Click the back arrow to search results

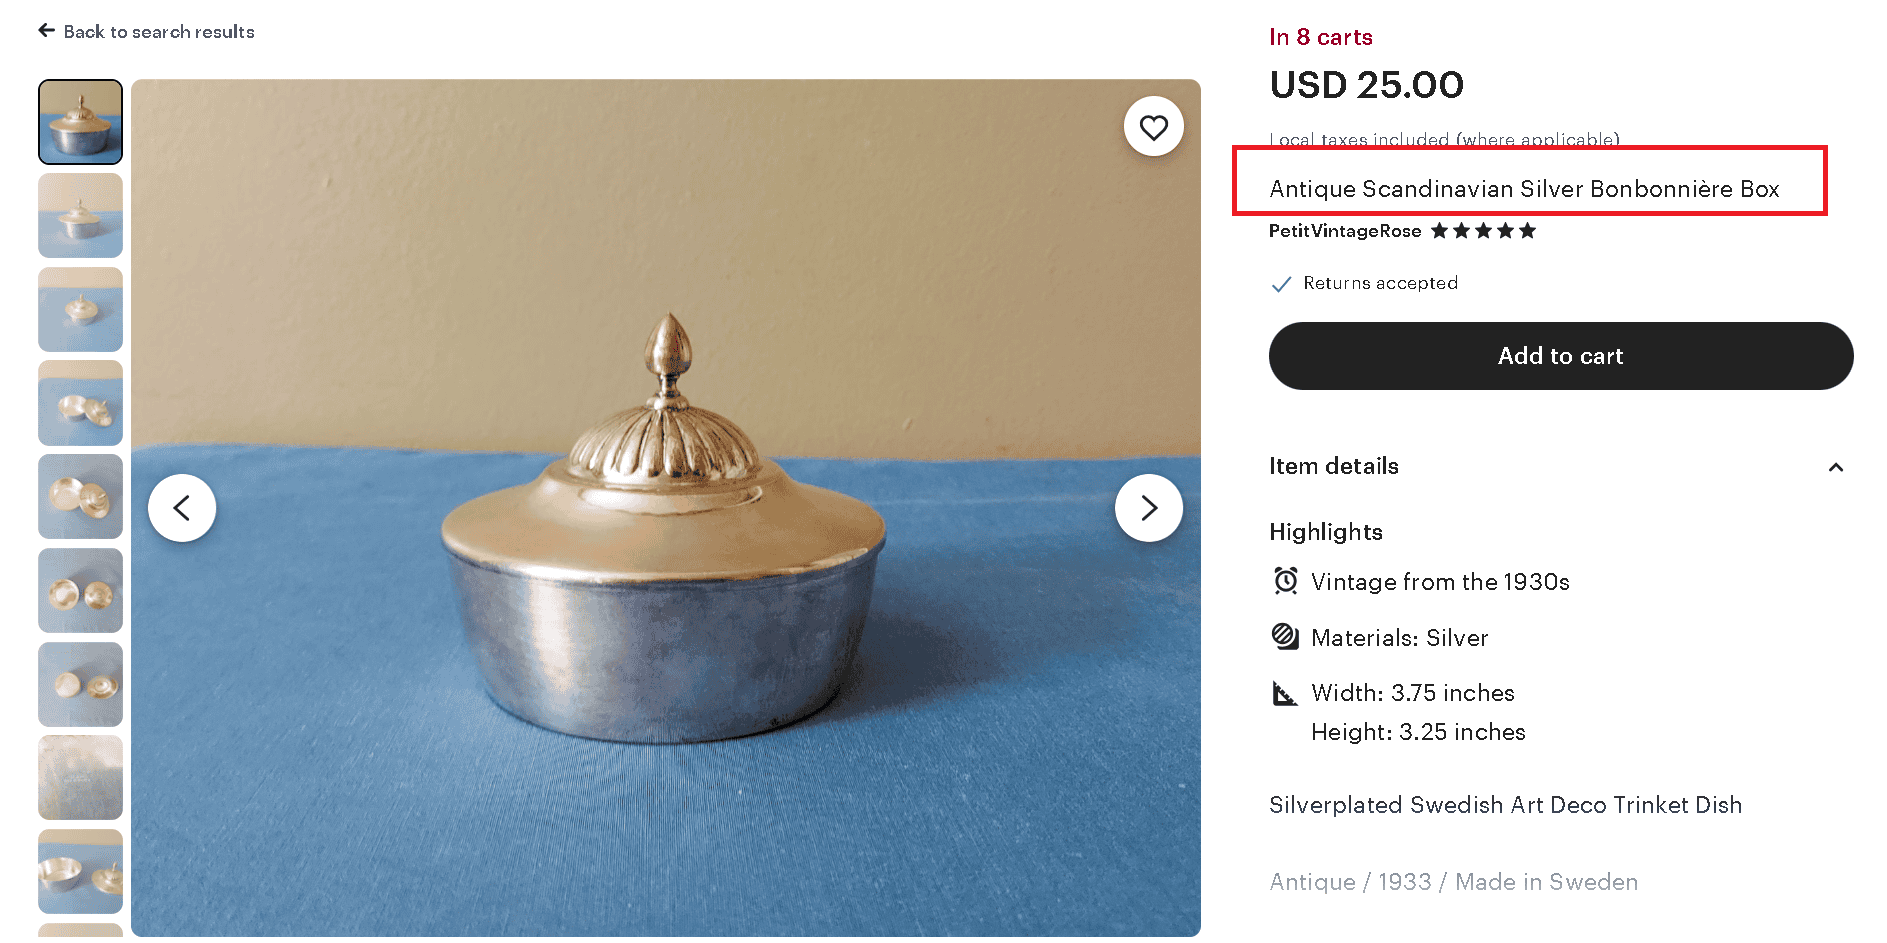[x=46, y=31]
